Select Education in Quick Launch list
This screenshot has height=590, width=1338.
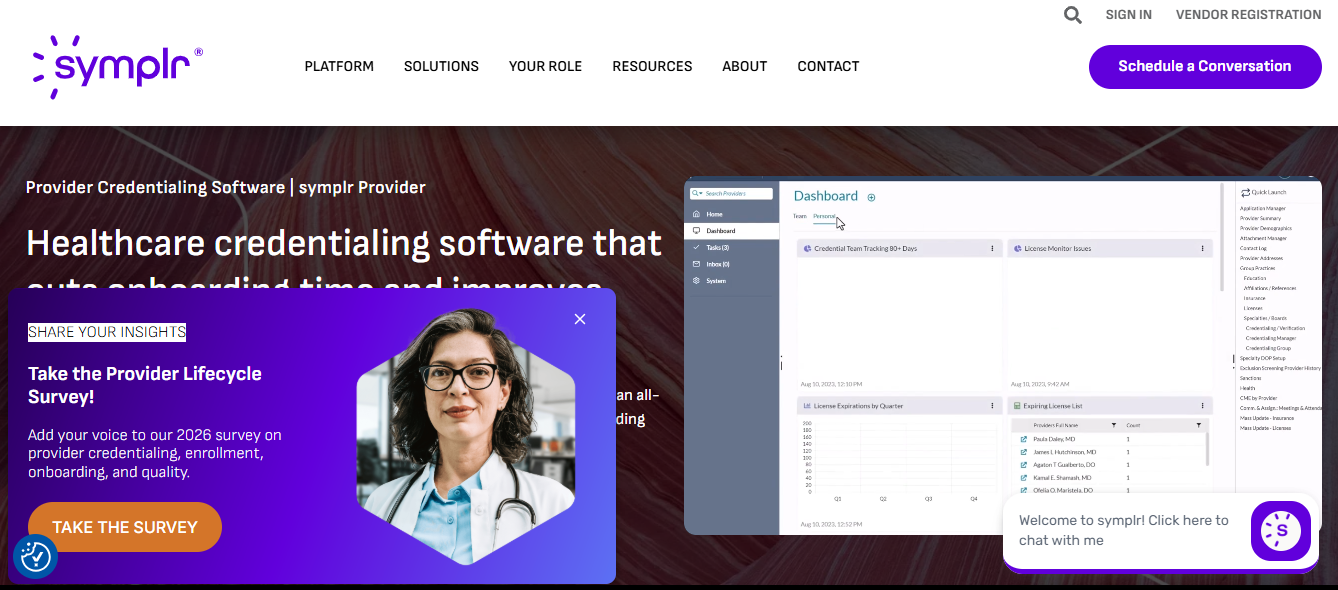(x=1255, y=278)
